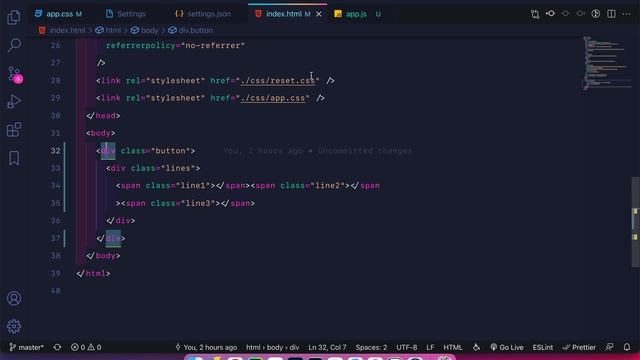Switch to the app.js tab
Image resolution: width=640 pixels, height=360 pixels.
coord(356,14)
